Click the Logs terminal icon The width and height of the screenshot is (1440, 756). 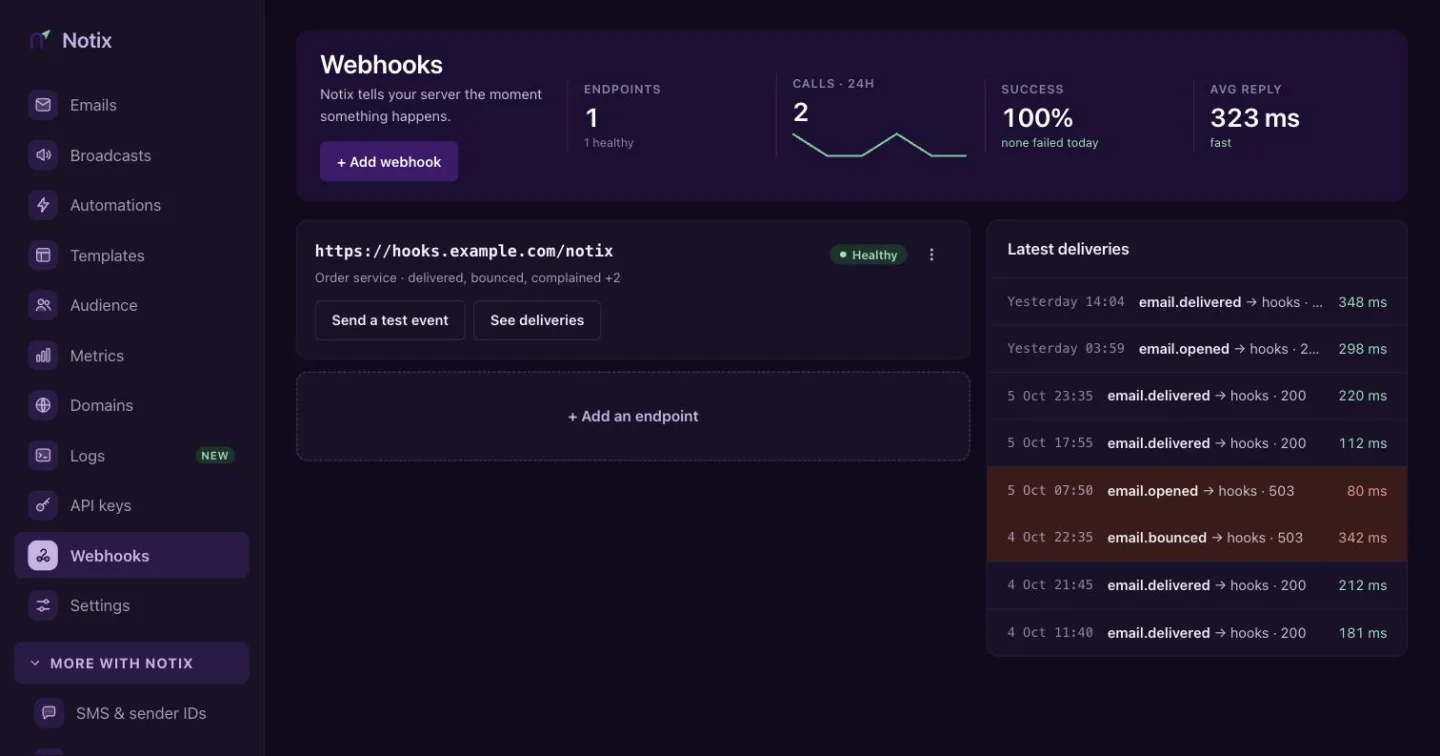(43, 455)
